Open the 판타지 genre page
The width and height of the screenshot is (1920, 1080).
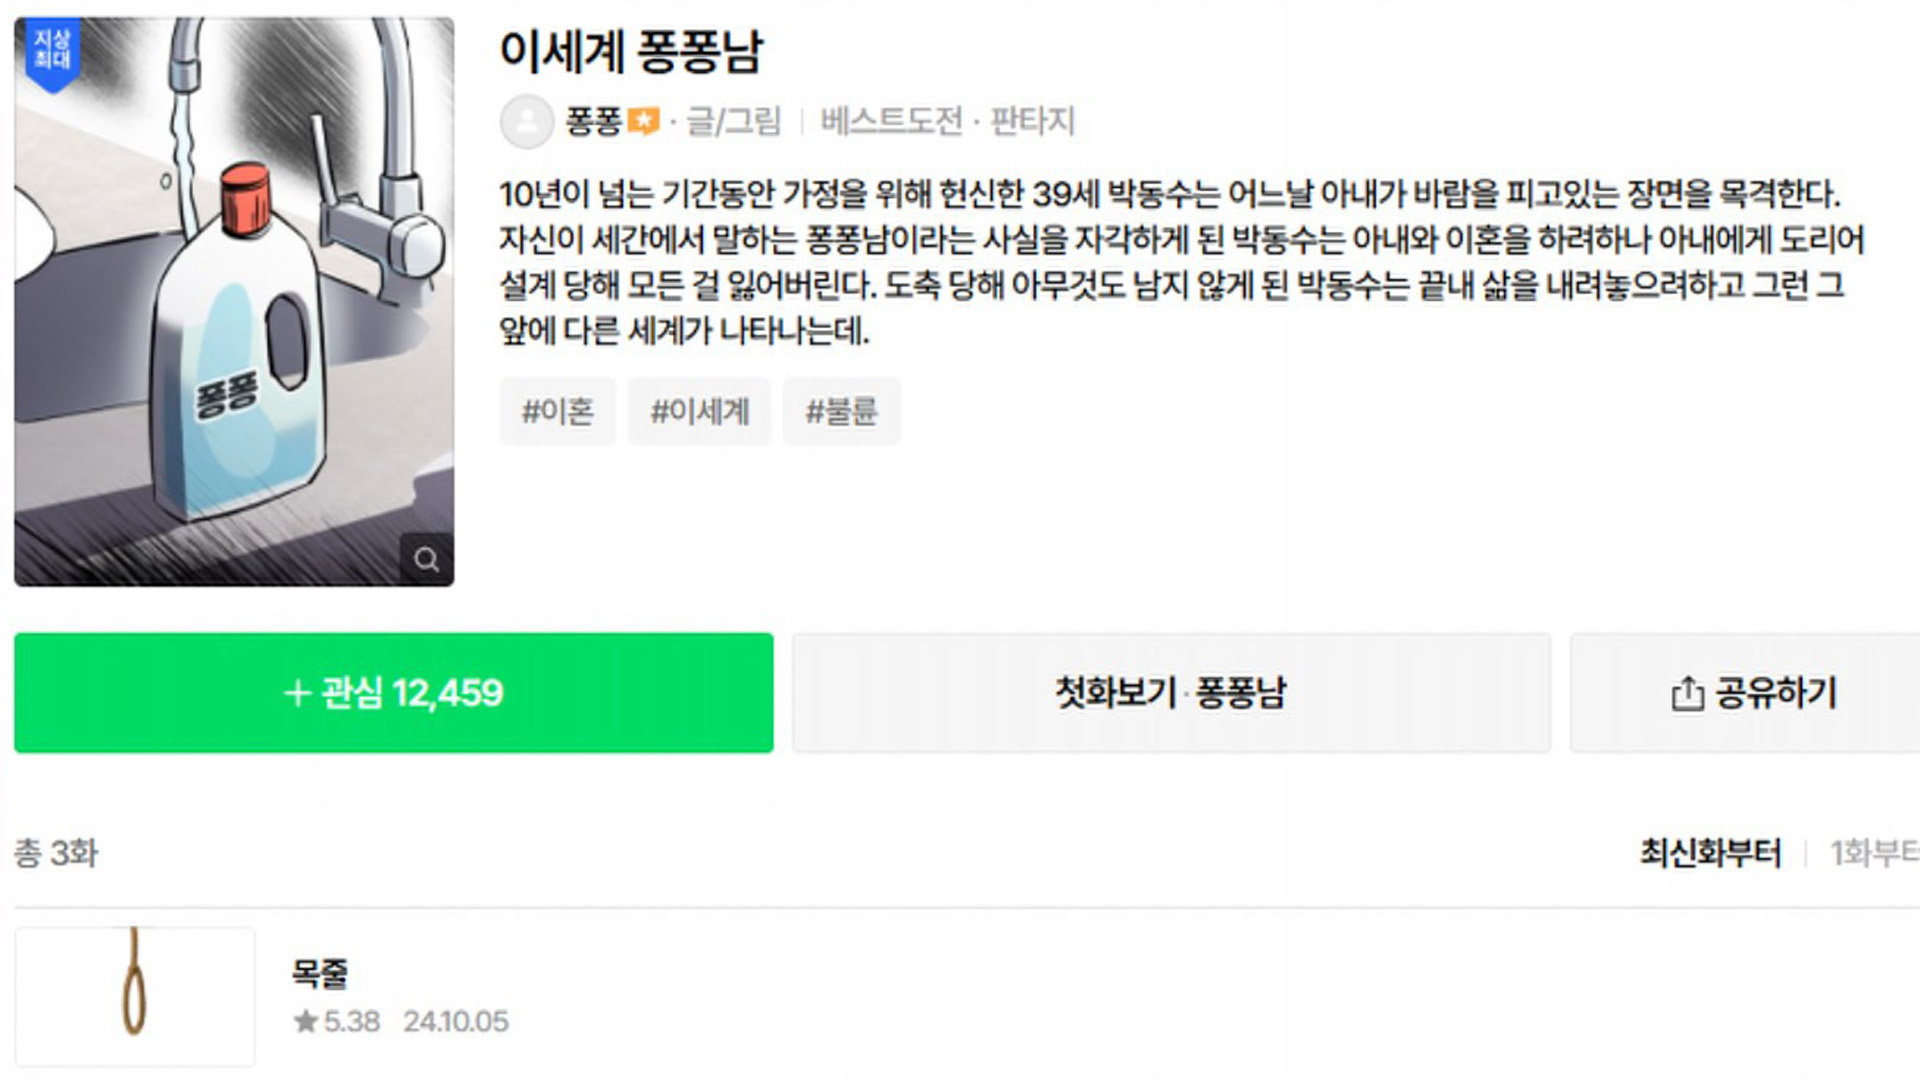1034,121
